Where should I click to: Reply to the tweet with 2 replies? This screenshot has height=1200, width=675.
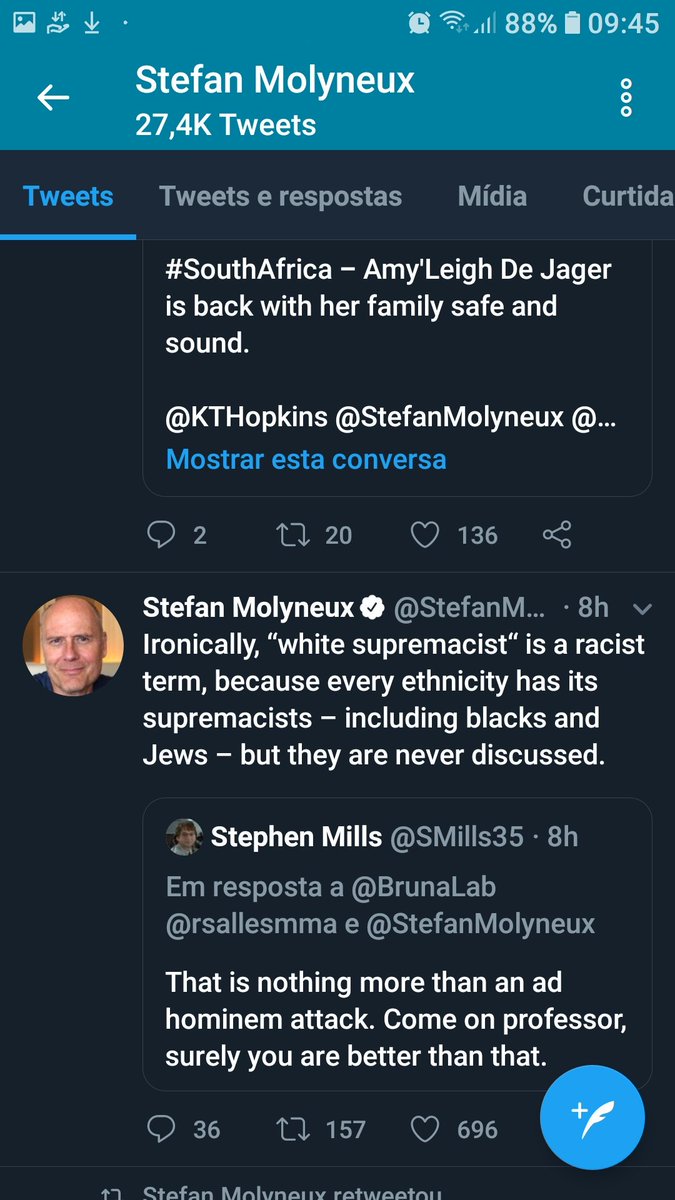[x=161, y=535]
